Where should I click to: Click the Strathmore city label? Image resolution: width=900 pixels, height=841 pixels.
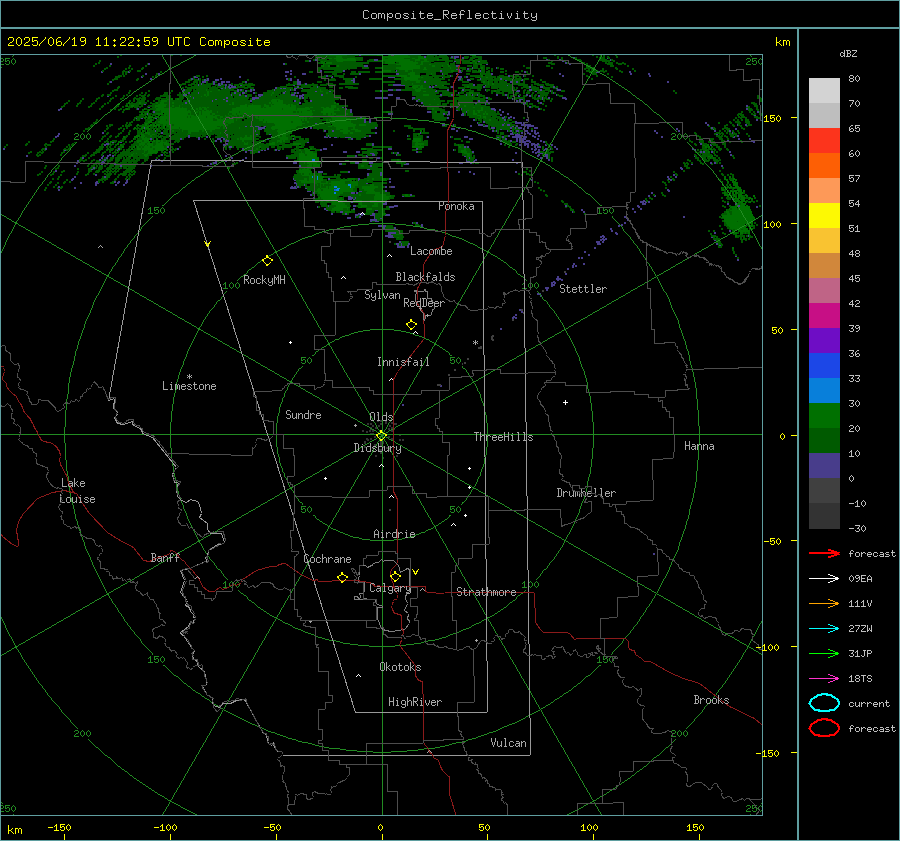click(486, 592)
